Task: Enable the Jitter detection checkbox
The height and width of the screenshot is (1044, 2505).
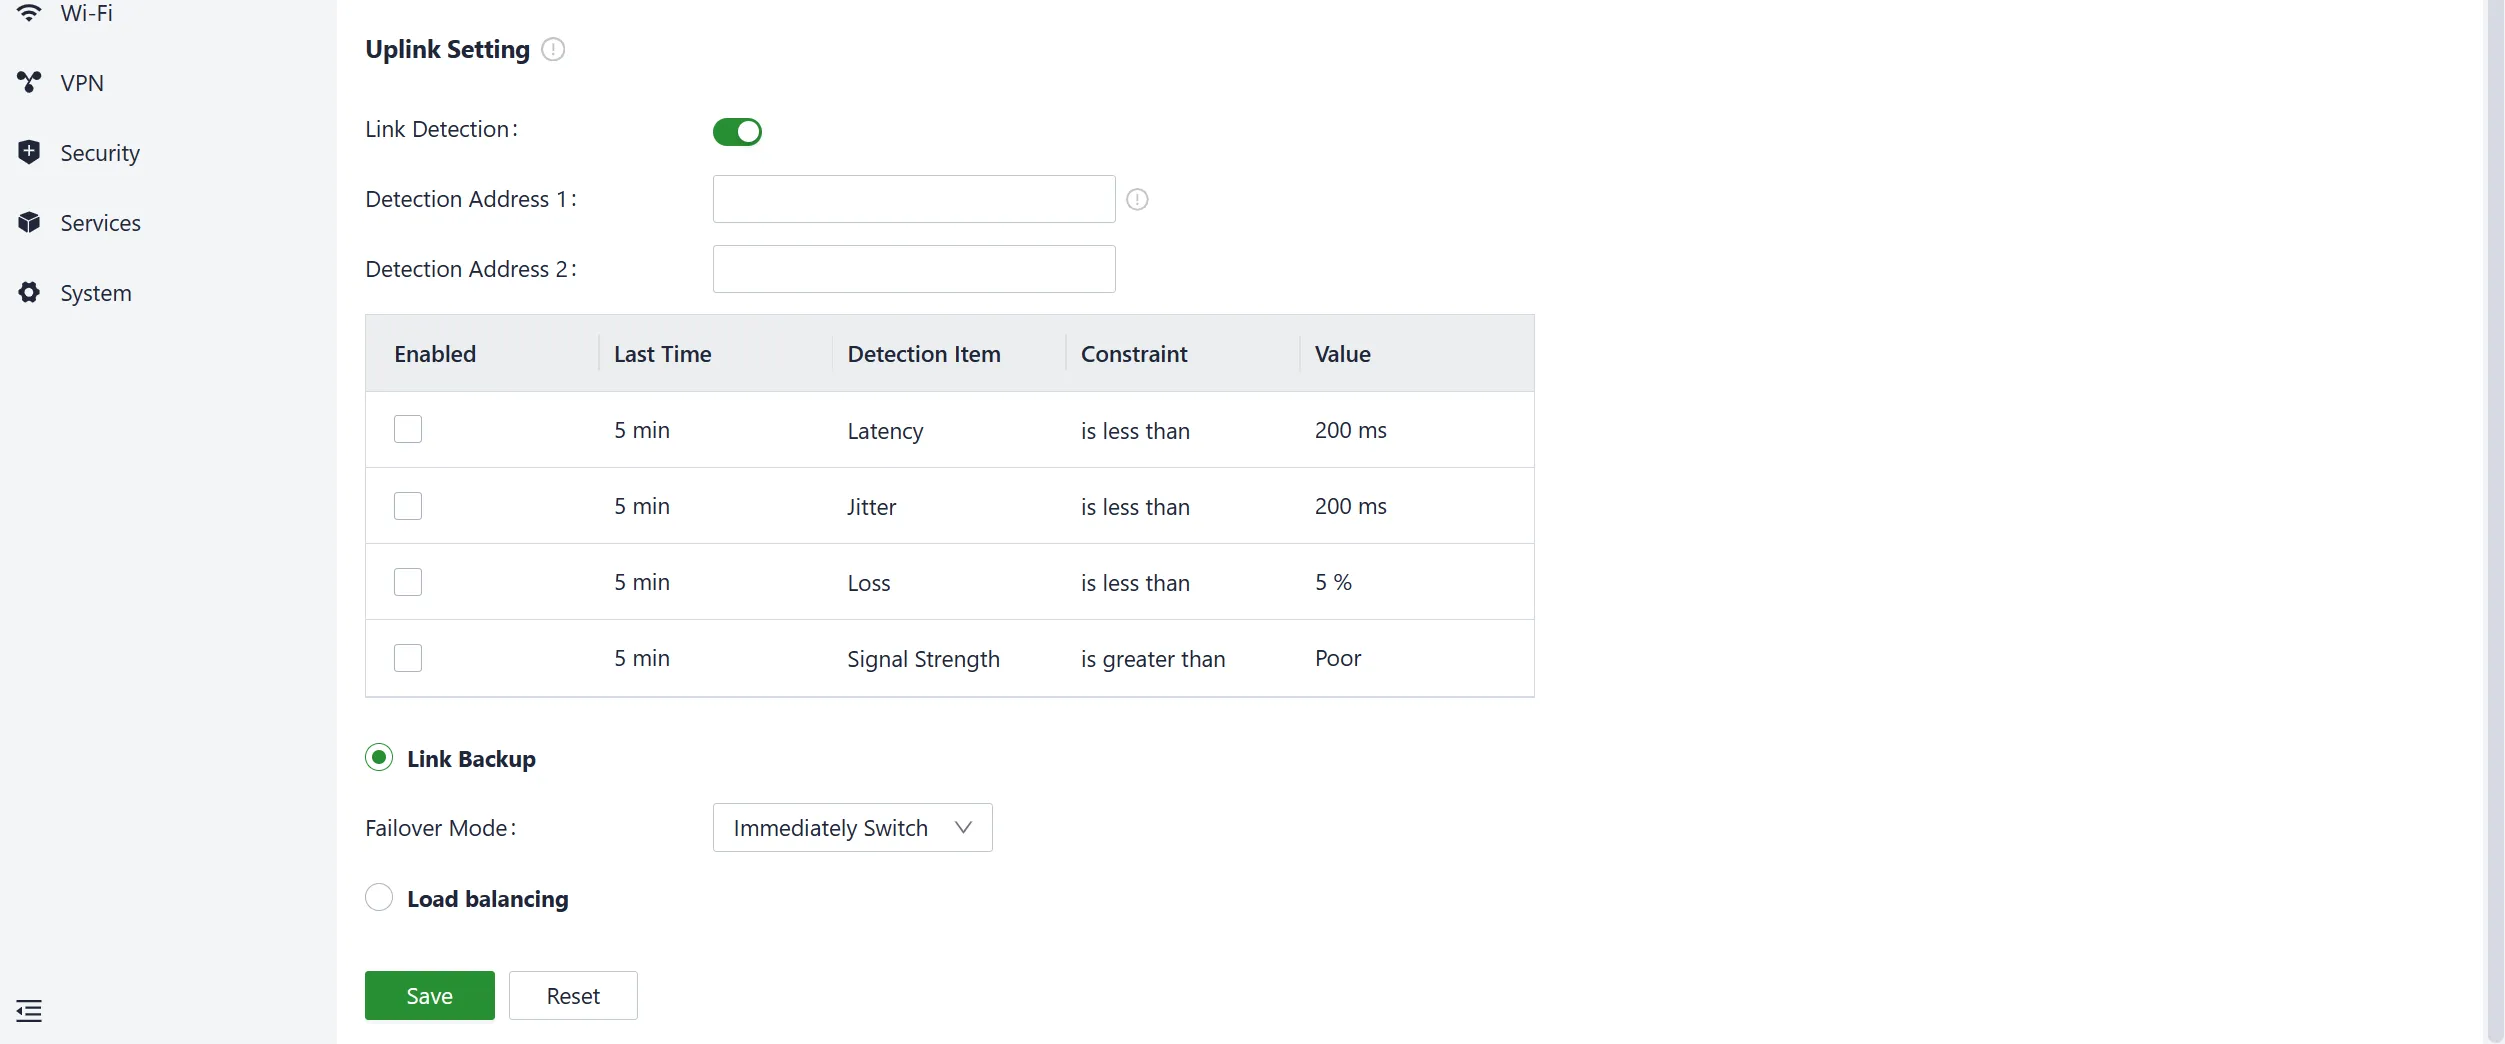Action: 408,506
